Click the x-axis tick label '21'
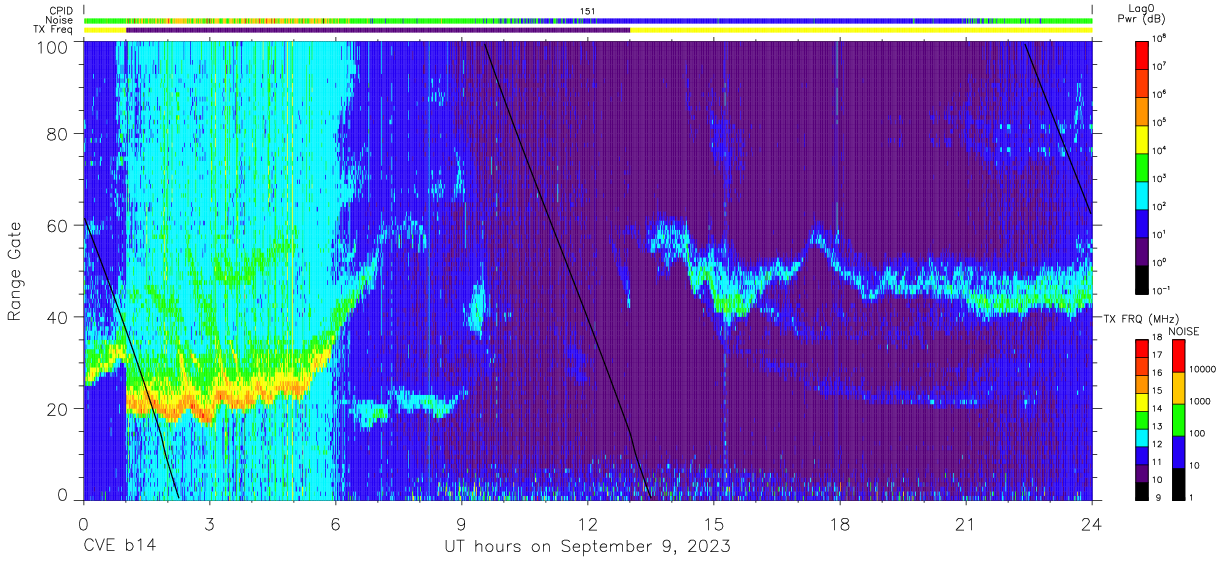The height and width of the screenshot is (567, 1228). pyautogui.click(x=966, y=523)
